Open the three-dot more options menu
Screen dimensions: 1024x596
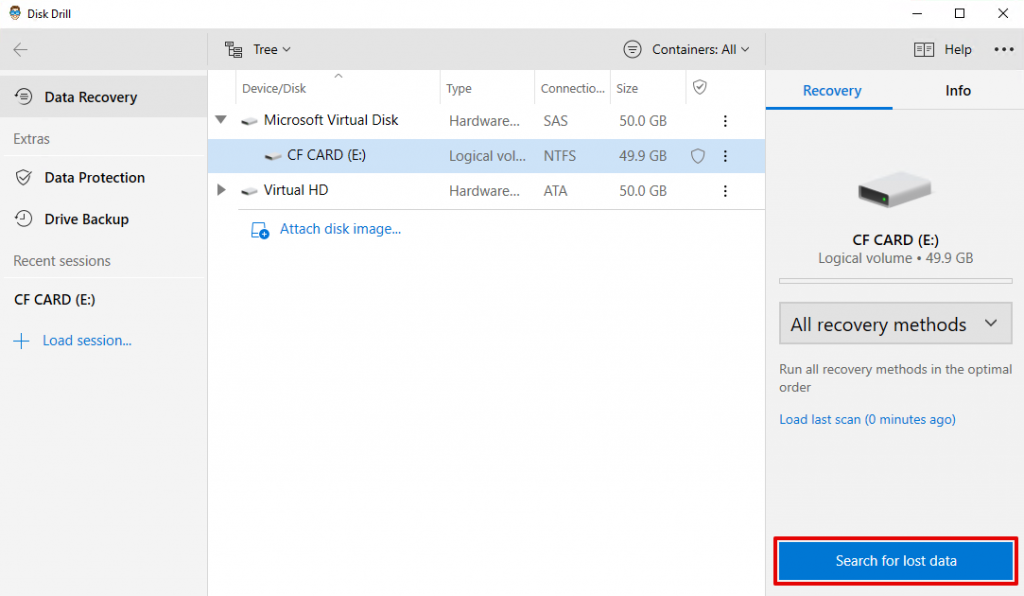tap(1003, 49)
